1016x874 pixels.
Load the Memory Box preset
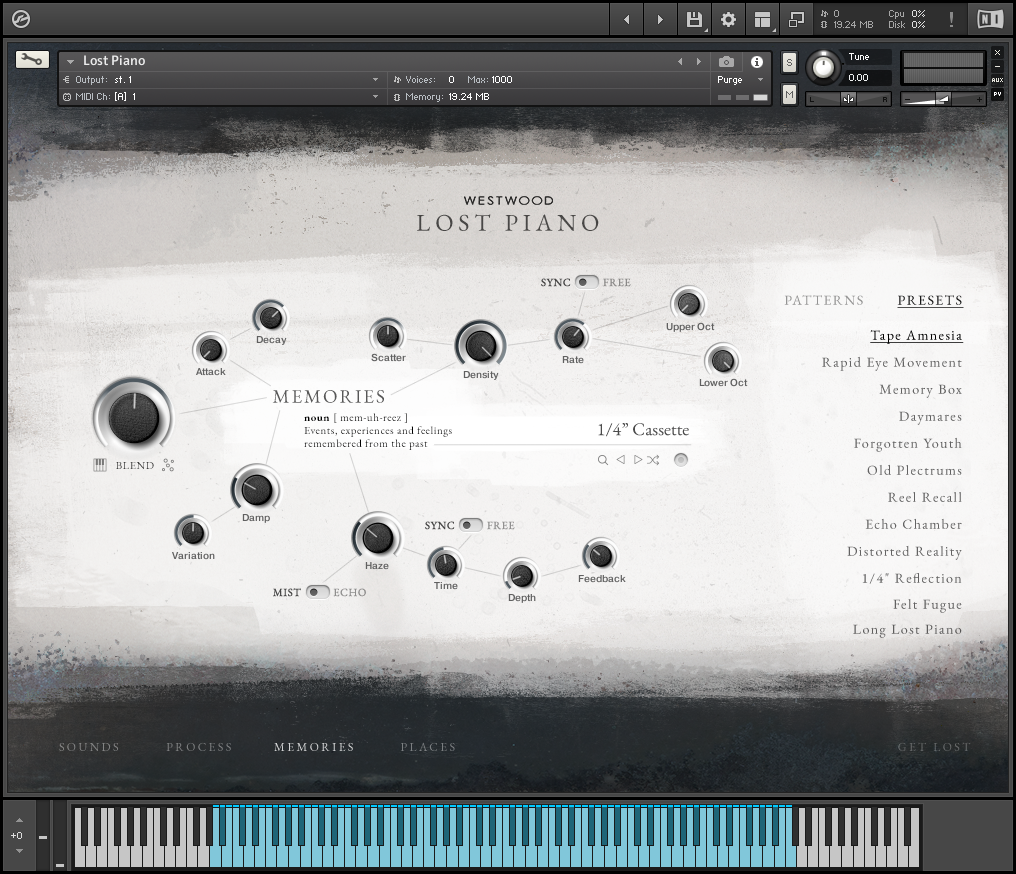pos(920,389)
